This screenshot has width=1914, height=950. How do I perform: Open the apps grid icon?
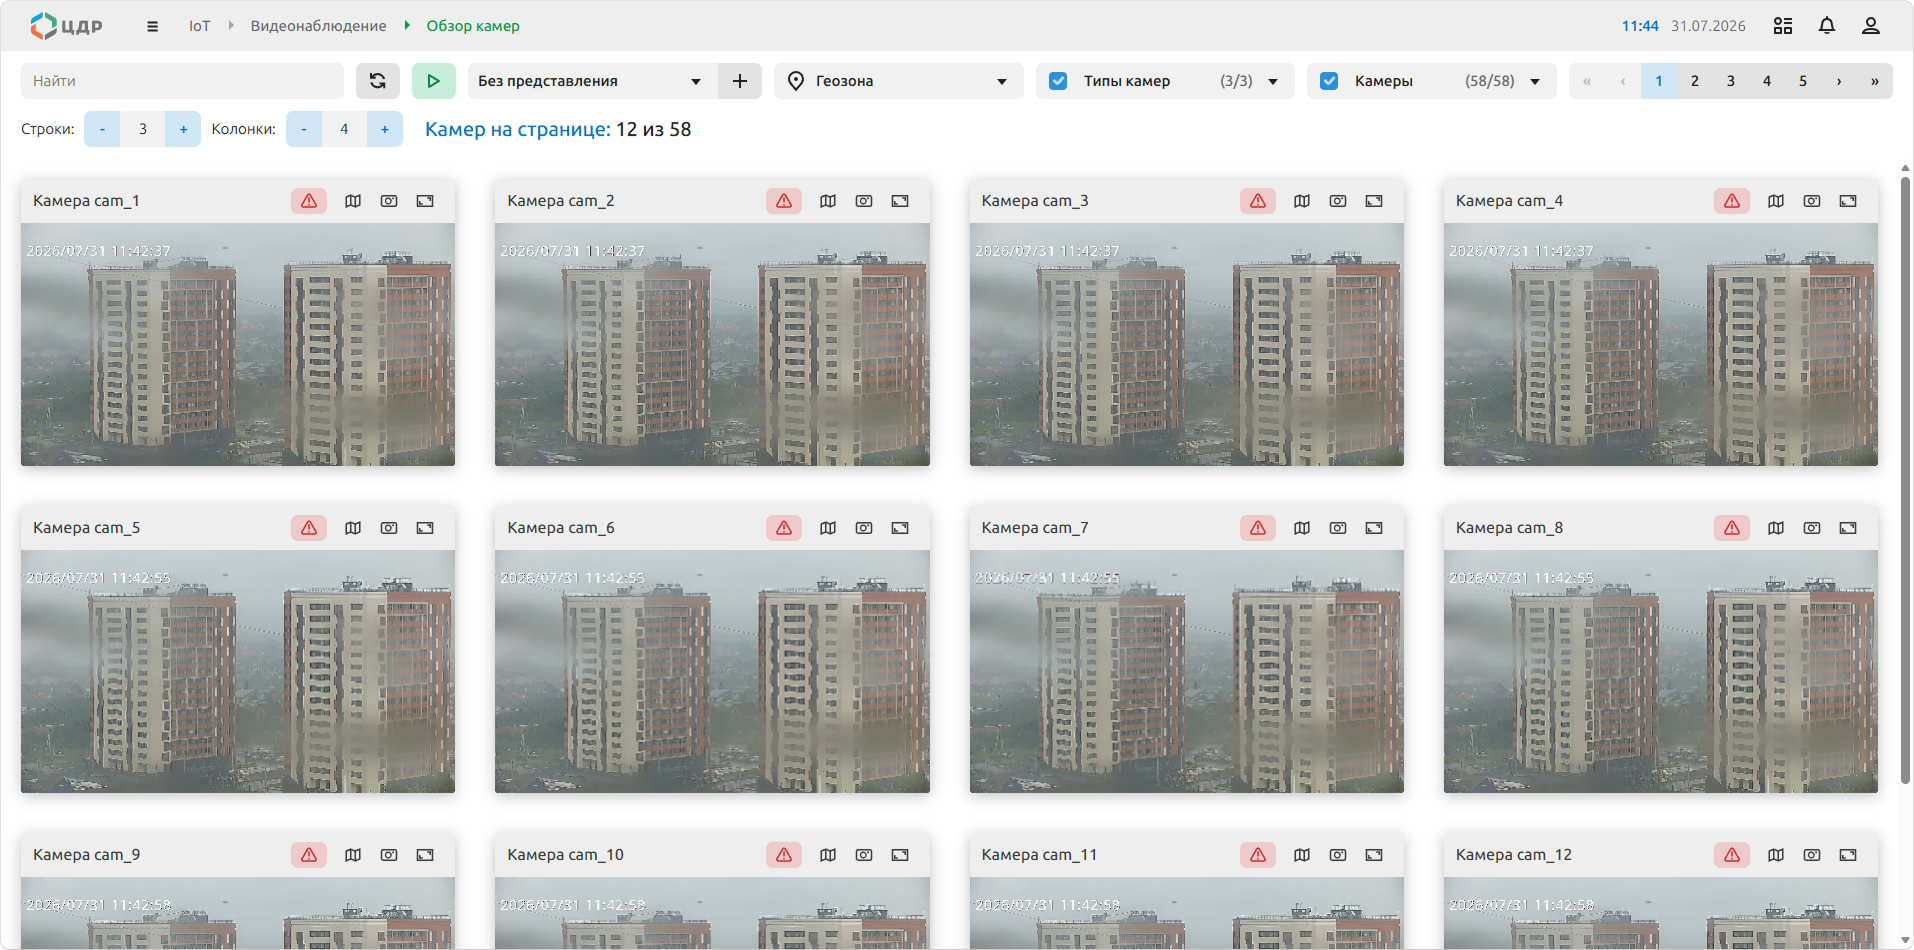1783,26
